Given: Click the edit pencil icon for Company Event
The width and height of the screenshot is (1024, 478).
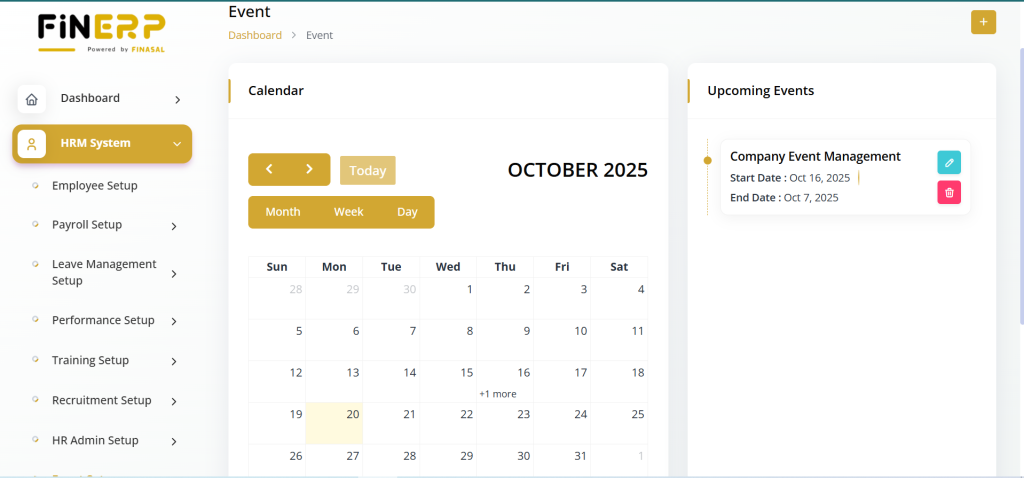Looking at the screenshot, I should point(949,163).
